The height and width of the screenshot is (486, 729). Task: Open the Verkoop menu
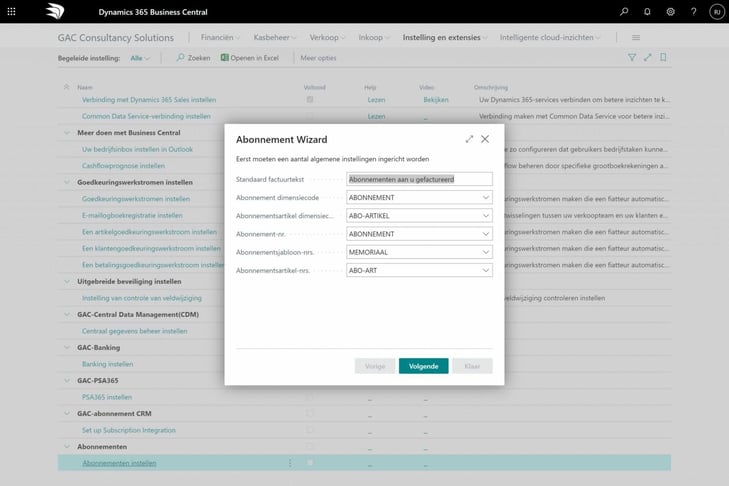tap(327, 38)
